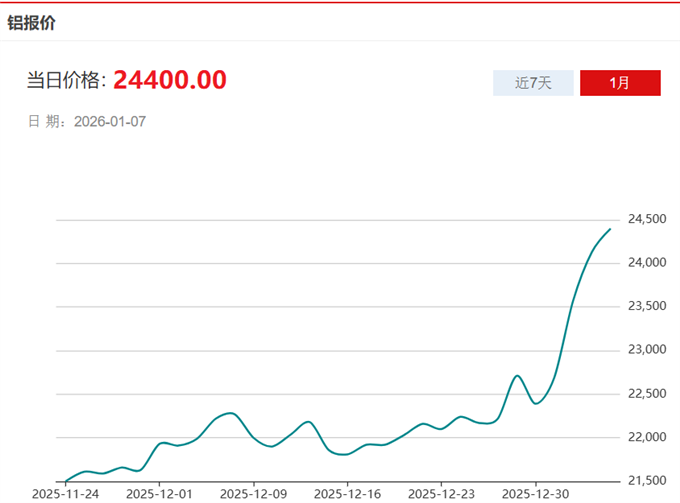This screenshot has width=680, height=503.
Task: Select the 23,500 y-axis value
Action: [x=646, y=306]
